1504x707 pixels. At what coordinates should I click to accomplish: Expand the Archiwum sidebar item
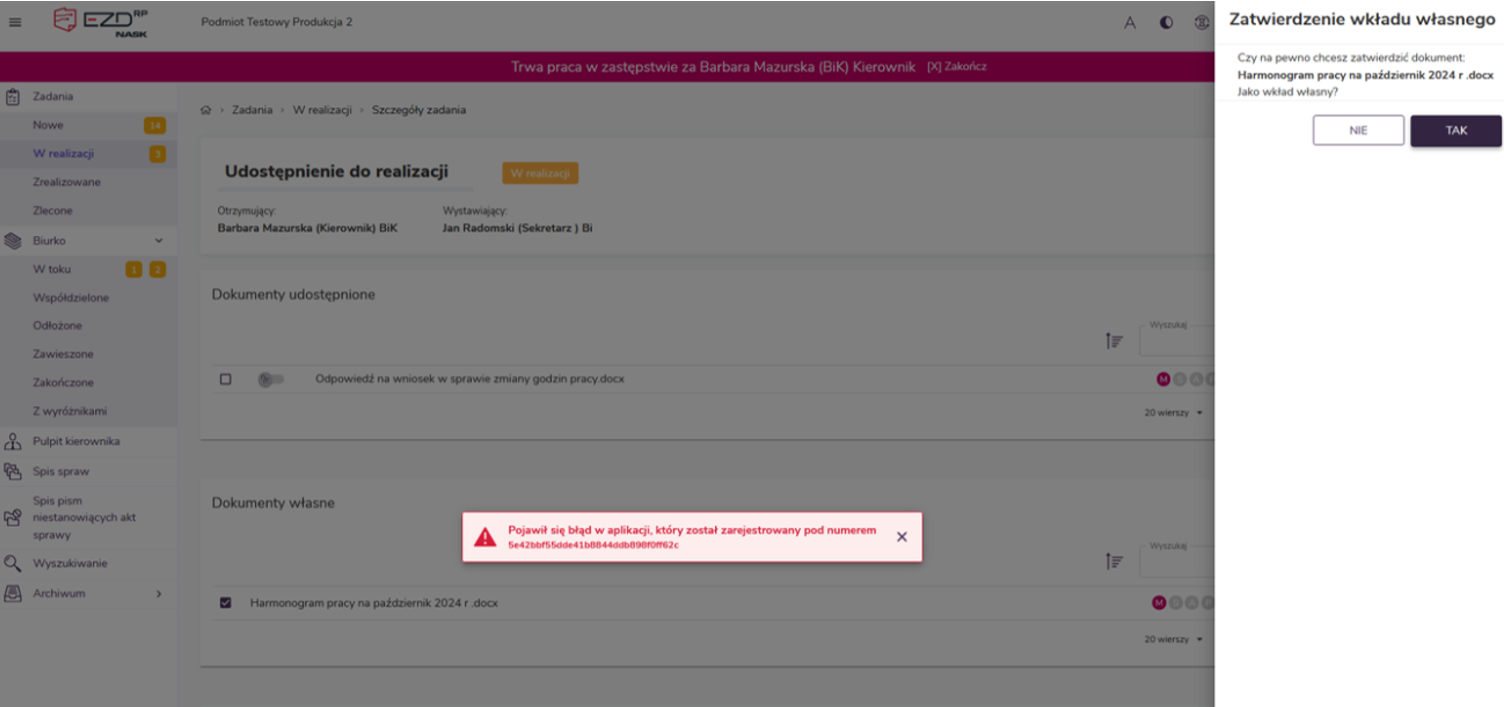[158, 594]
